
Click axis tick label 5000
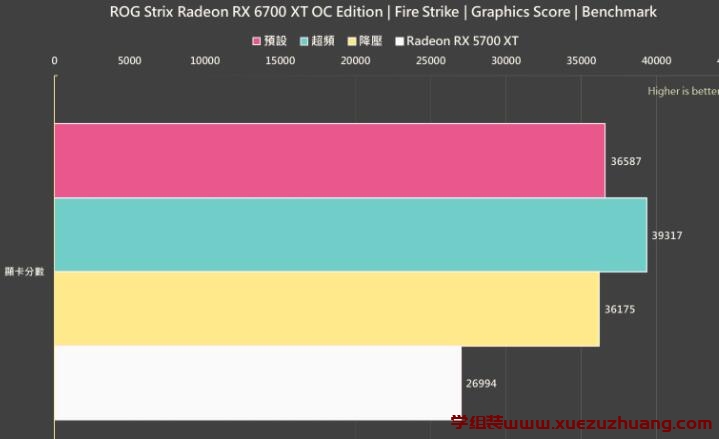click(129, 61)
